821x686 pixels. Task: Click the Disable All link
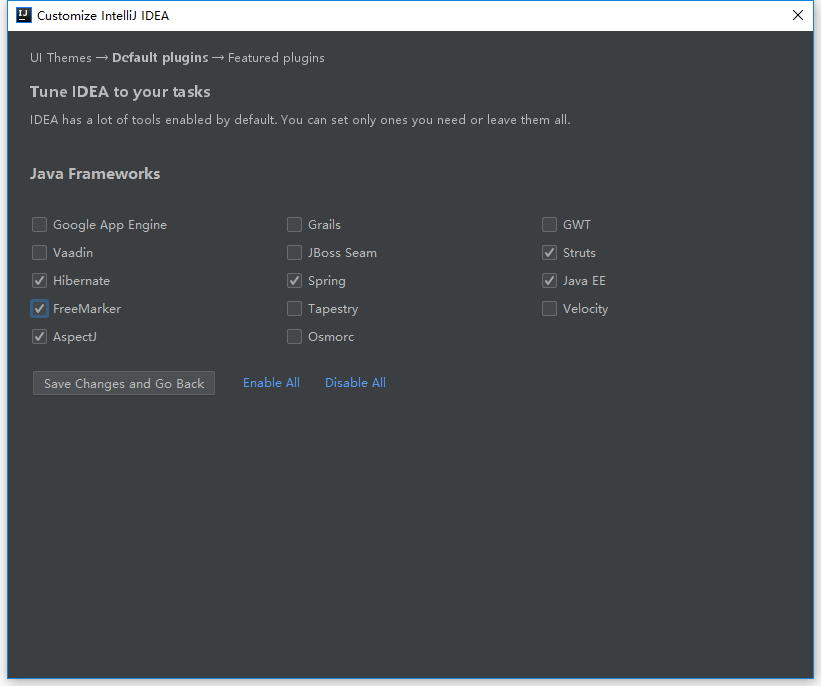355,383
